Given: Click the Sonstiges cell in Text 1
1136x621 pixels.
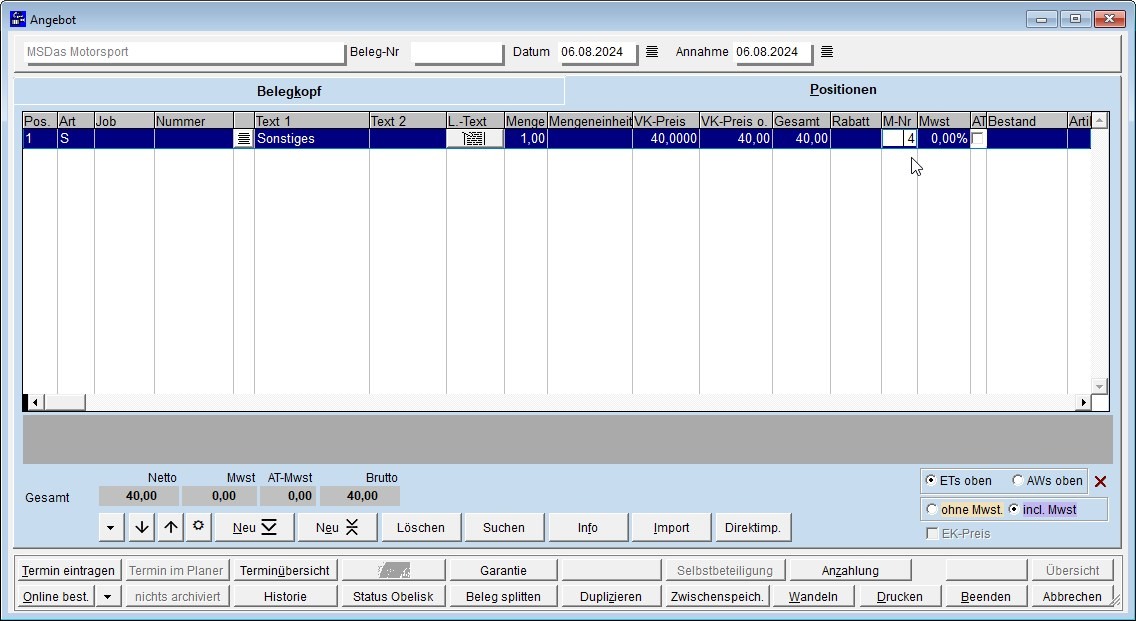Looking at the screenshot, I should (x=312, y=138).
